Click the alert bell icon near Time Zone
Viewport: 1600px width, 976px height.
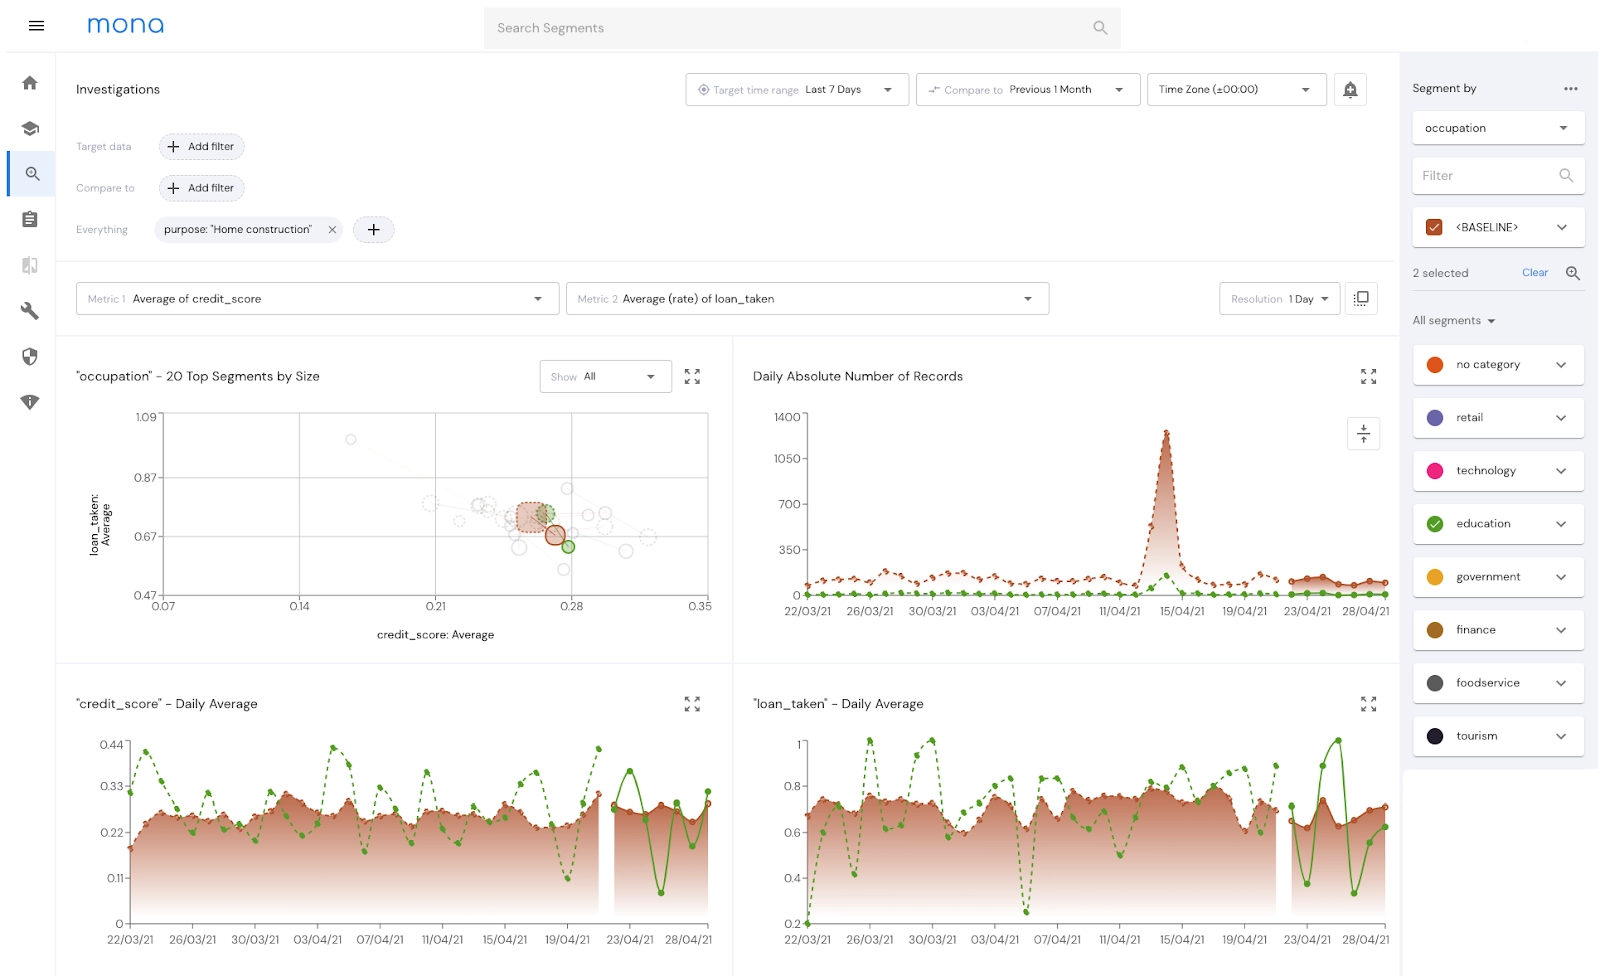(x=1350, y=90)
